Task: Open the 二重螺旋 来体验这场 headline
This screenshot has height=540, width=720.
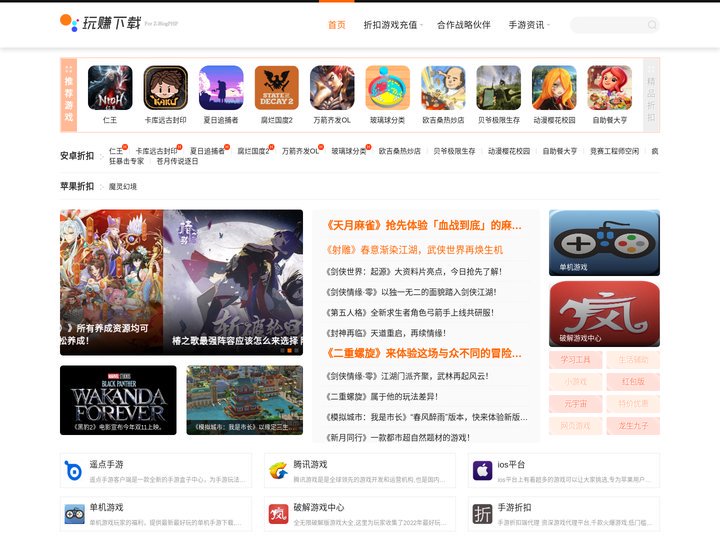Action: (x=424, y=353)
